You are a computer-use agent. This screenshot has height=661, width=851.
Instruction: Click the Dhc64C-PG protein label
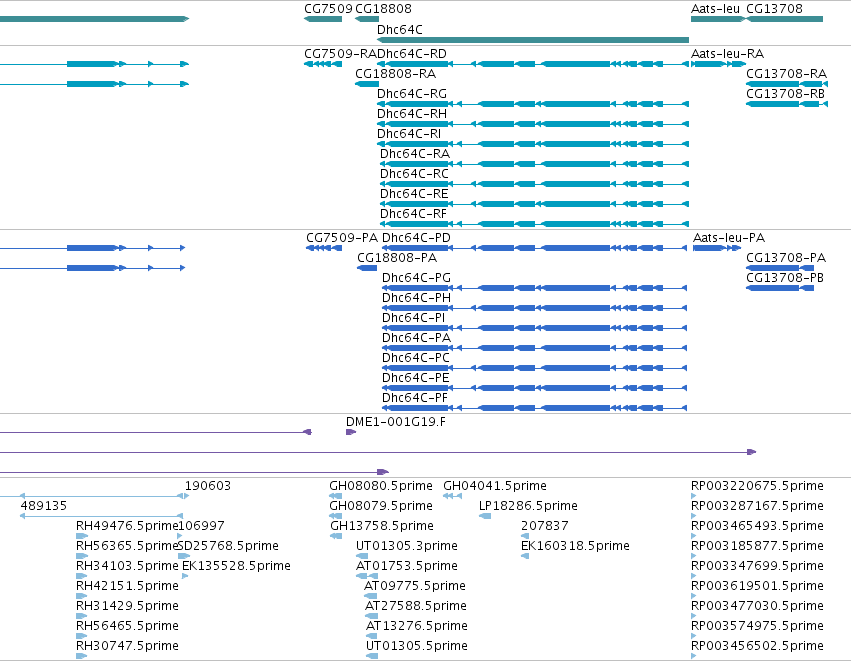[x=416, y=278]
